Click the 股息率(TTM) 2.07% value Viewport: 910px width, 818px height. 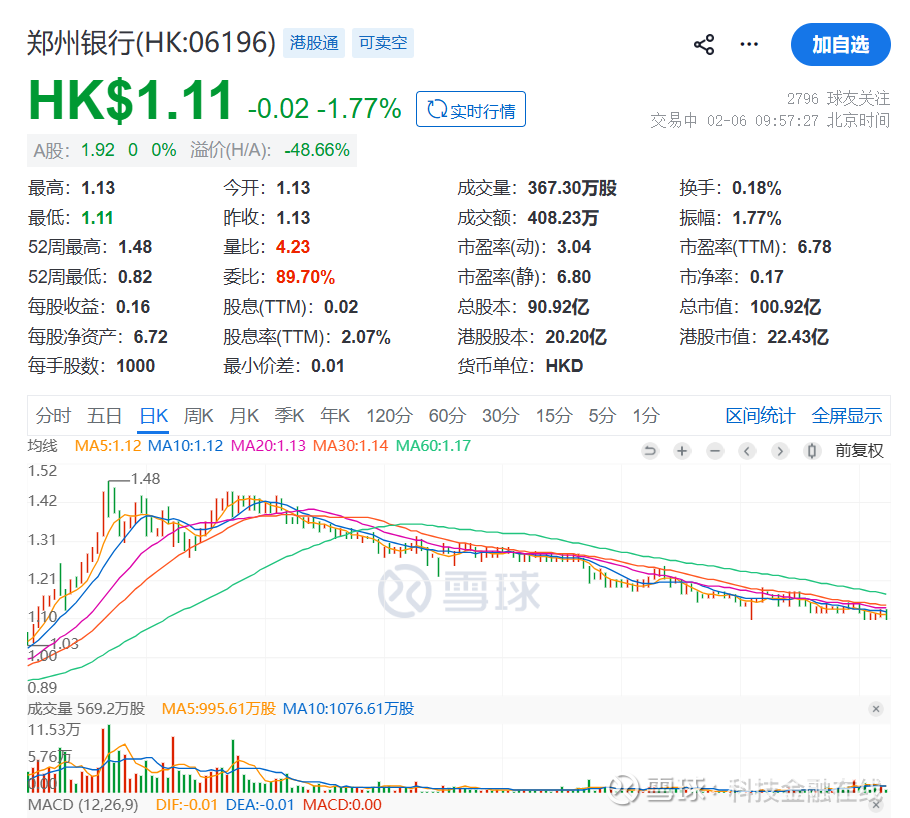(x=366, y=337)
